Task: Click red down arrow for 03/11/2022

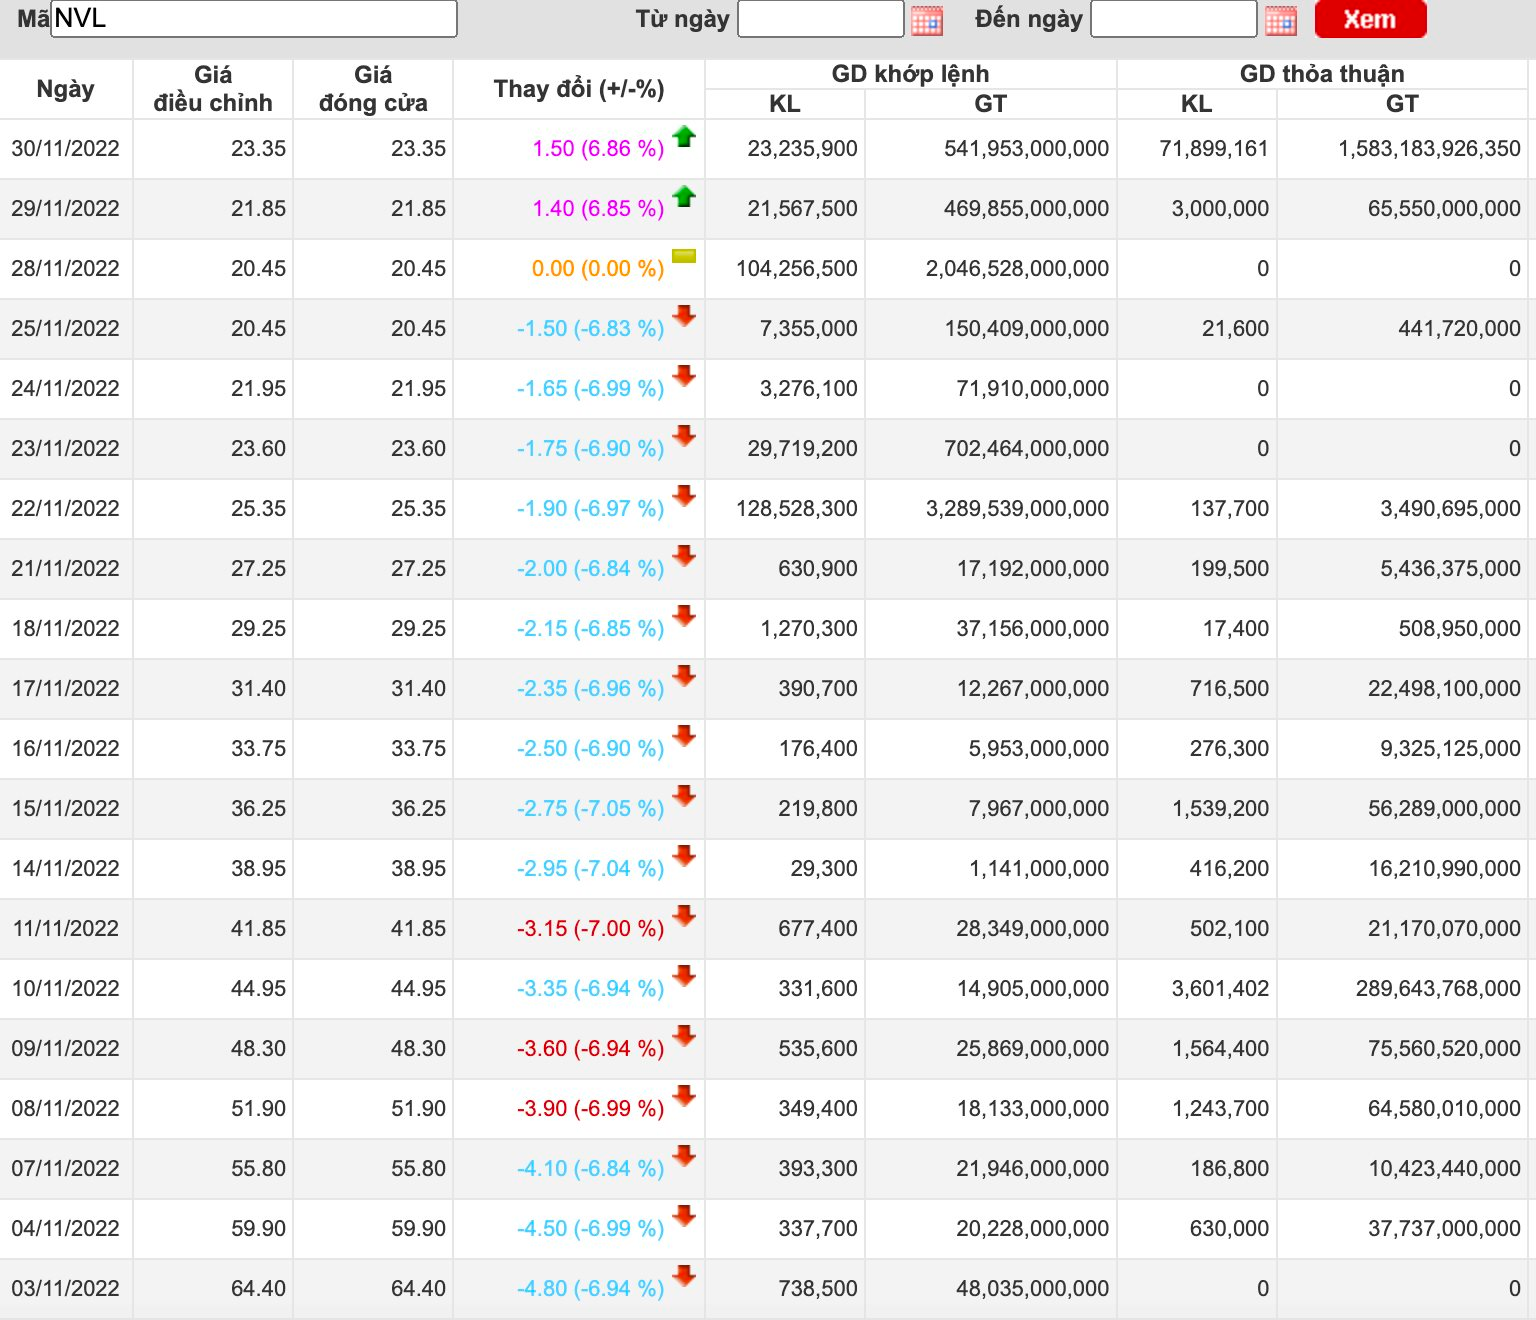Action: point(684,1277)
